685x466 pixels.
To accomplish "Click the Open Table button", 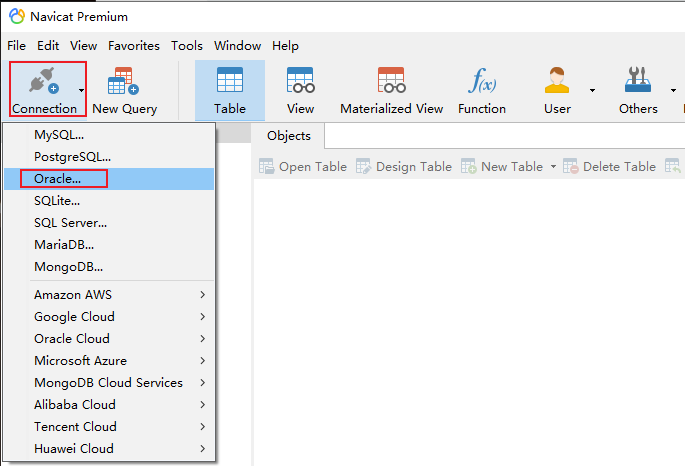I will (x=303, y=166).
